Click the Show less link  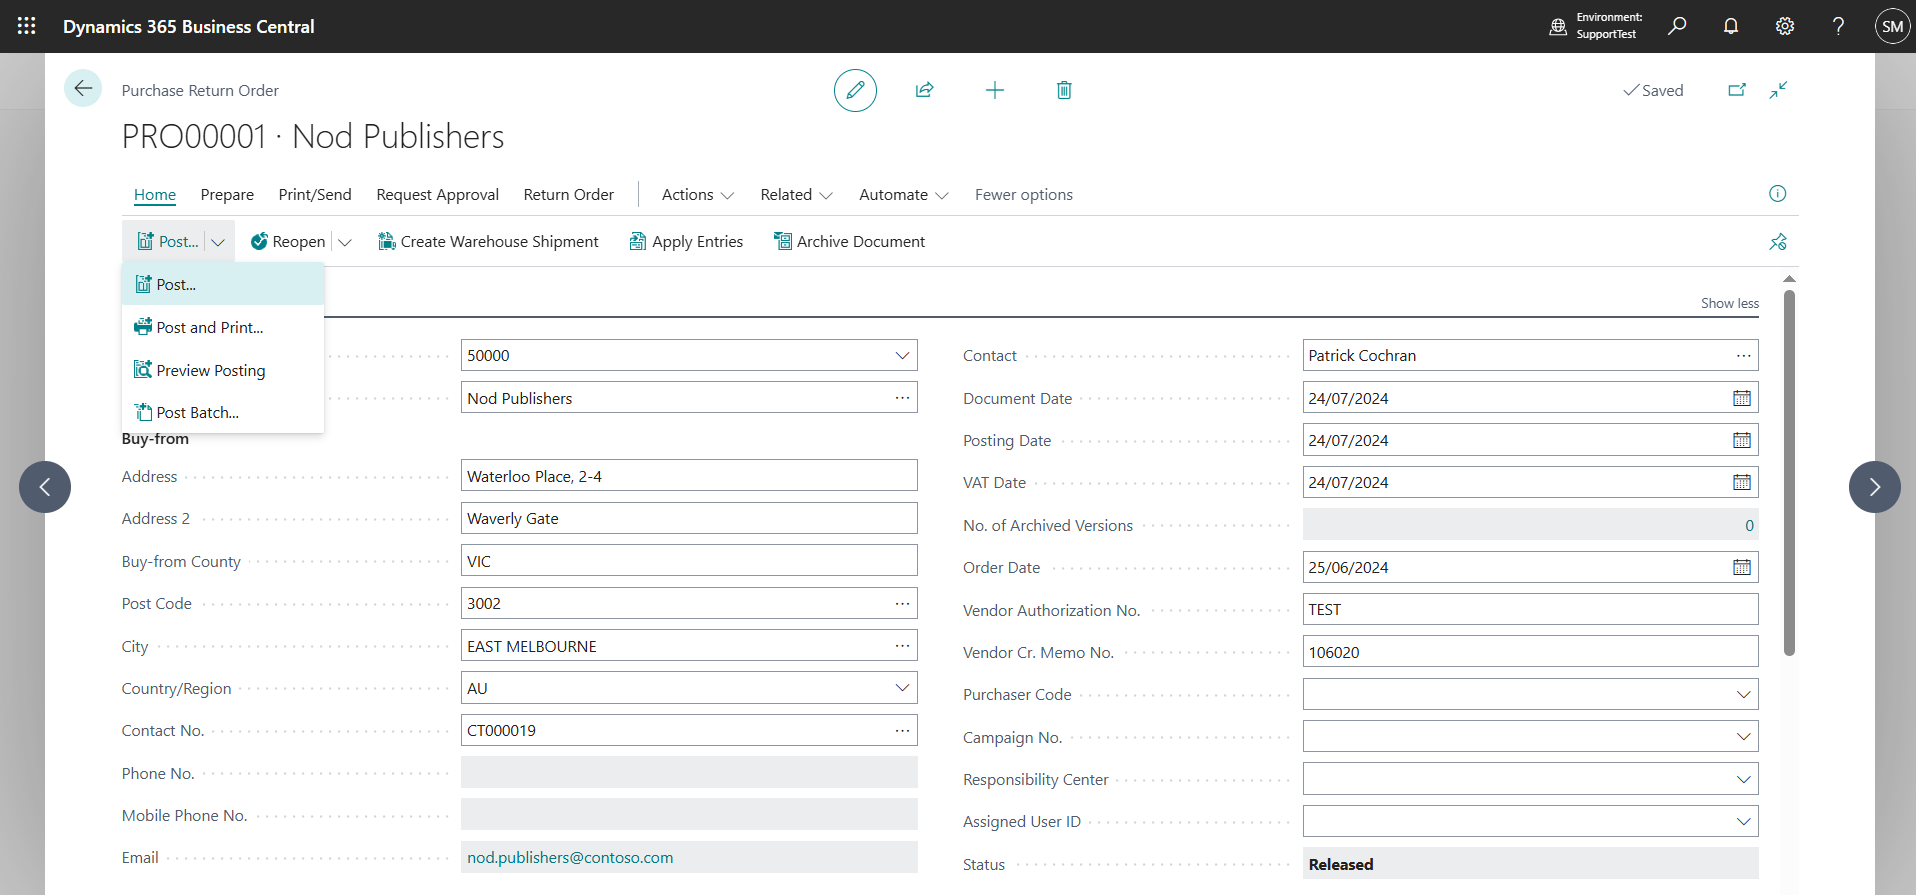1730,303
